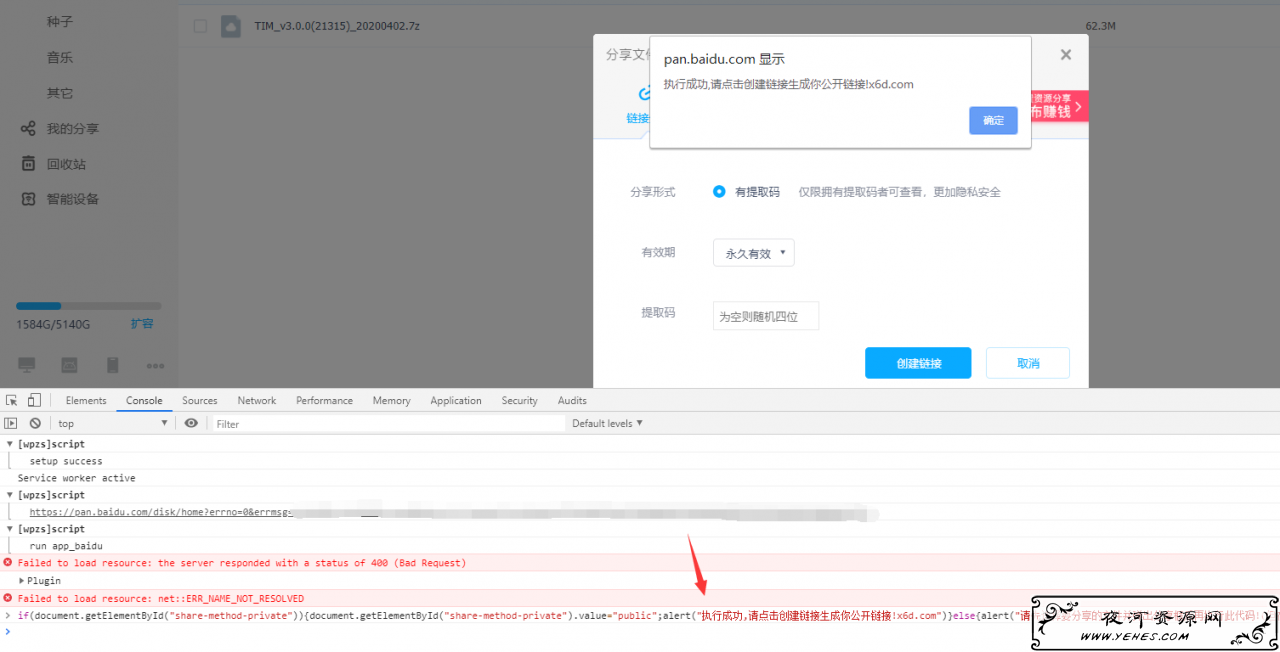Click the console Filter input
The image size is (1280, 652).
tap(389, 424)
